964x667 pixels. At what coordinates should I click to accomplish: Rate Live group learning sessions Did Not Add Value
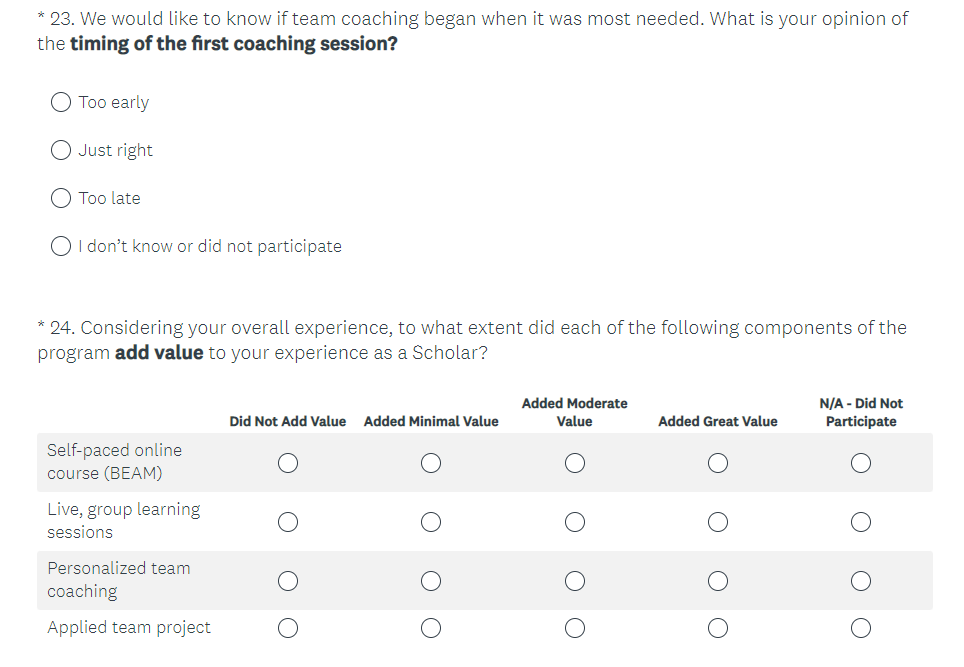(x=288, y=522)
